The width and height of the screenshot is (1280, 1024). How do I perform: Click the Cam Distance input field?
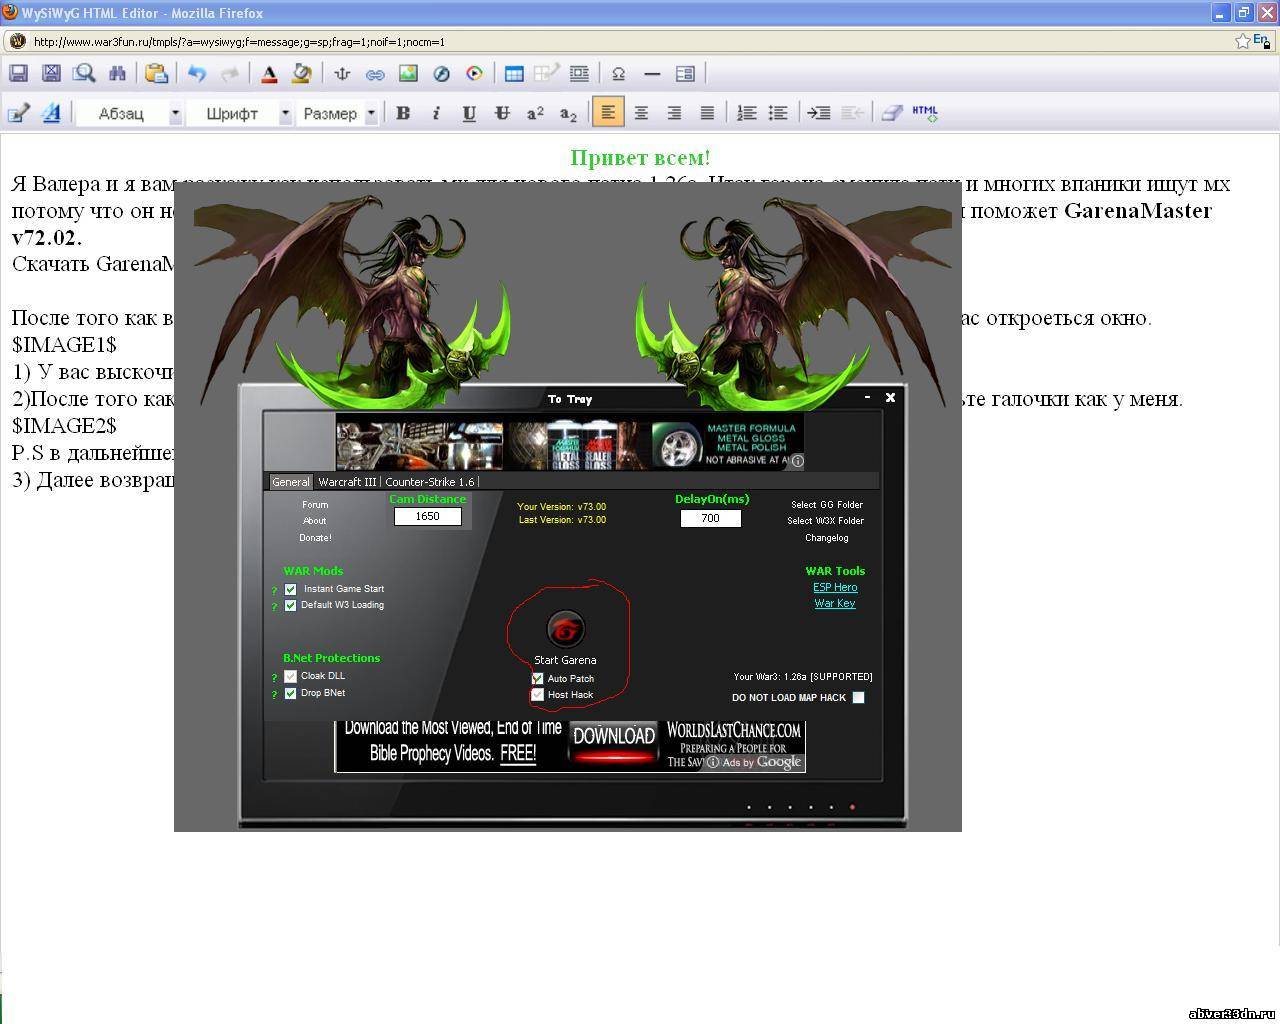coord(427,517)
